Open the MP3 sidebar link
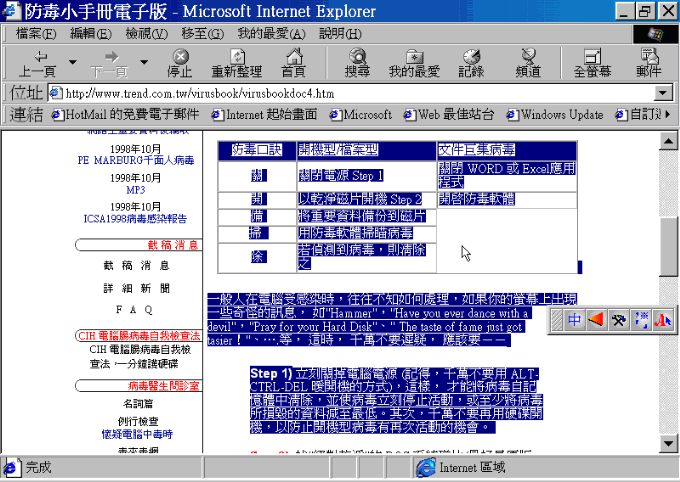 point(136,190)
